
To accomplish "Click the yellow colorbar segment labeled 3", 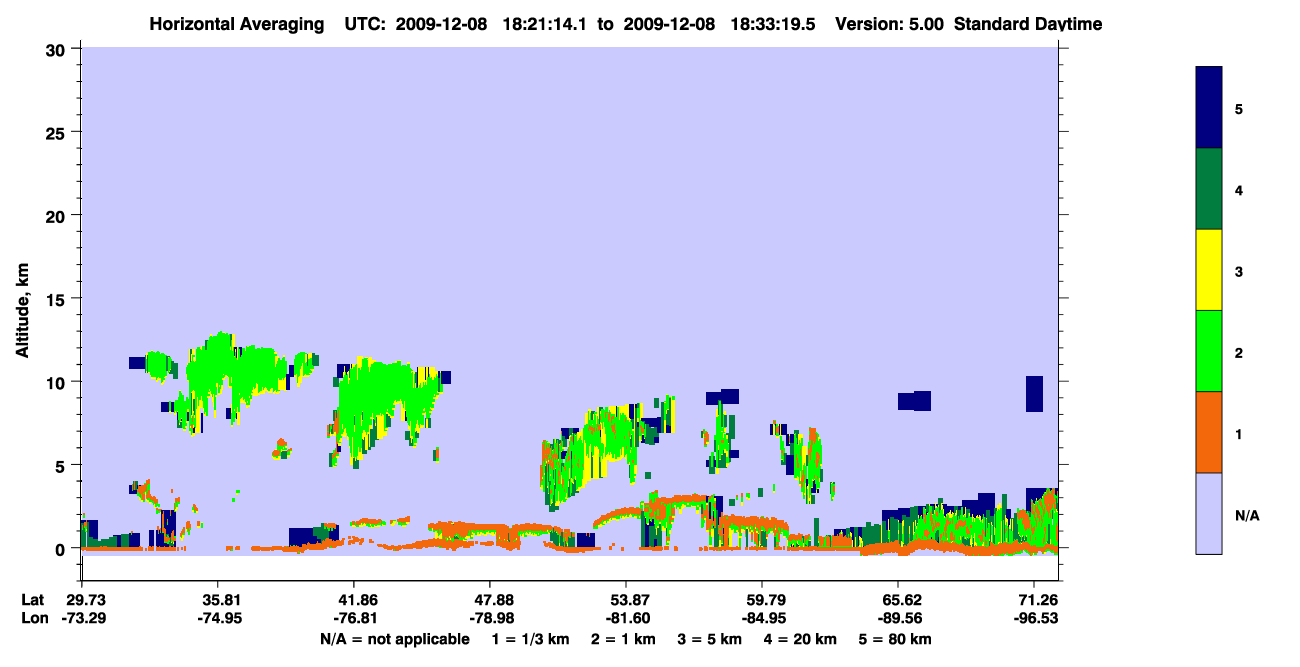I will click(x=1209, y=270).
